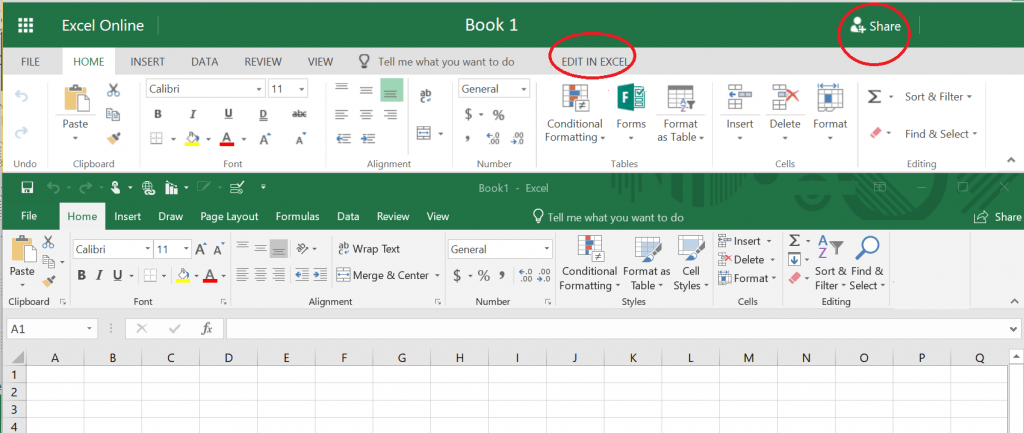The width and height of the screenshot is (1024, 433).
Task: Click EDIT IN EXCEL button
Action: 595,62
